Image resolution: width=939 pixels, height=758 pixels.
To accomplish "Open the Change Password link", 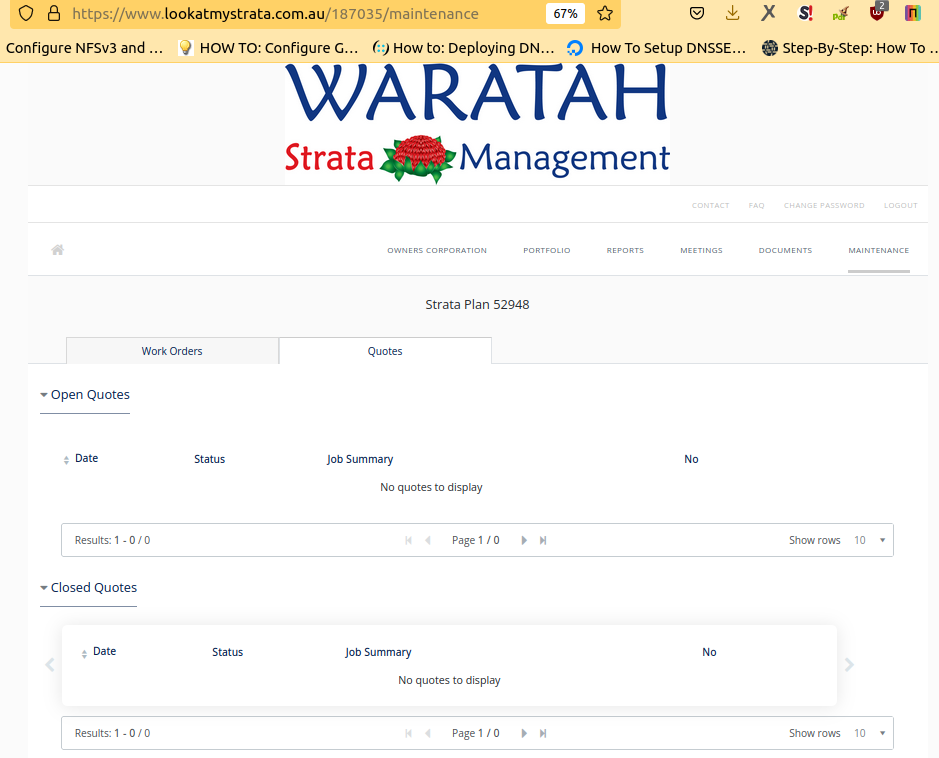I will 824,205.
